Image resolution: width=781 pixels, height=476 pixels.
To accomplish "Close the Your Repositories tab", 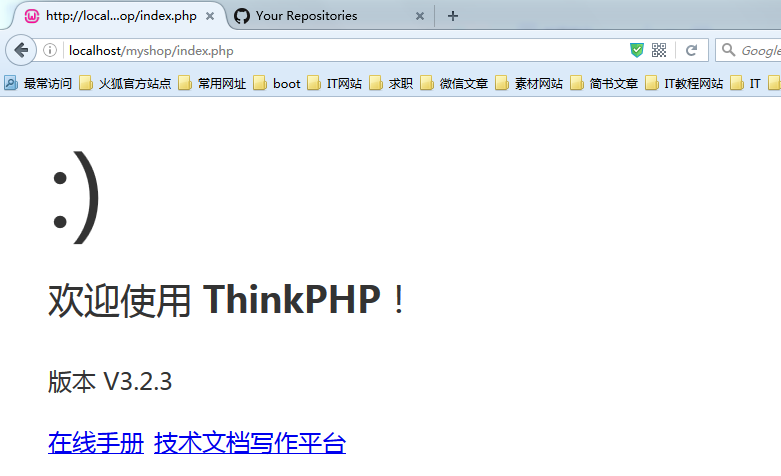I will coord(420,16).
